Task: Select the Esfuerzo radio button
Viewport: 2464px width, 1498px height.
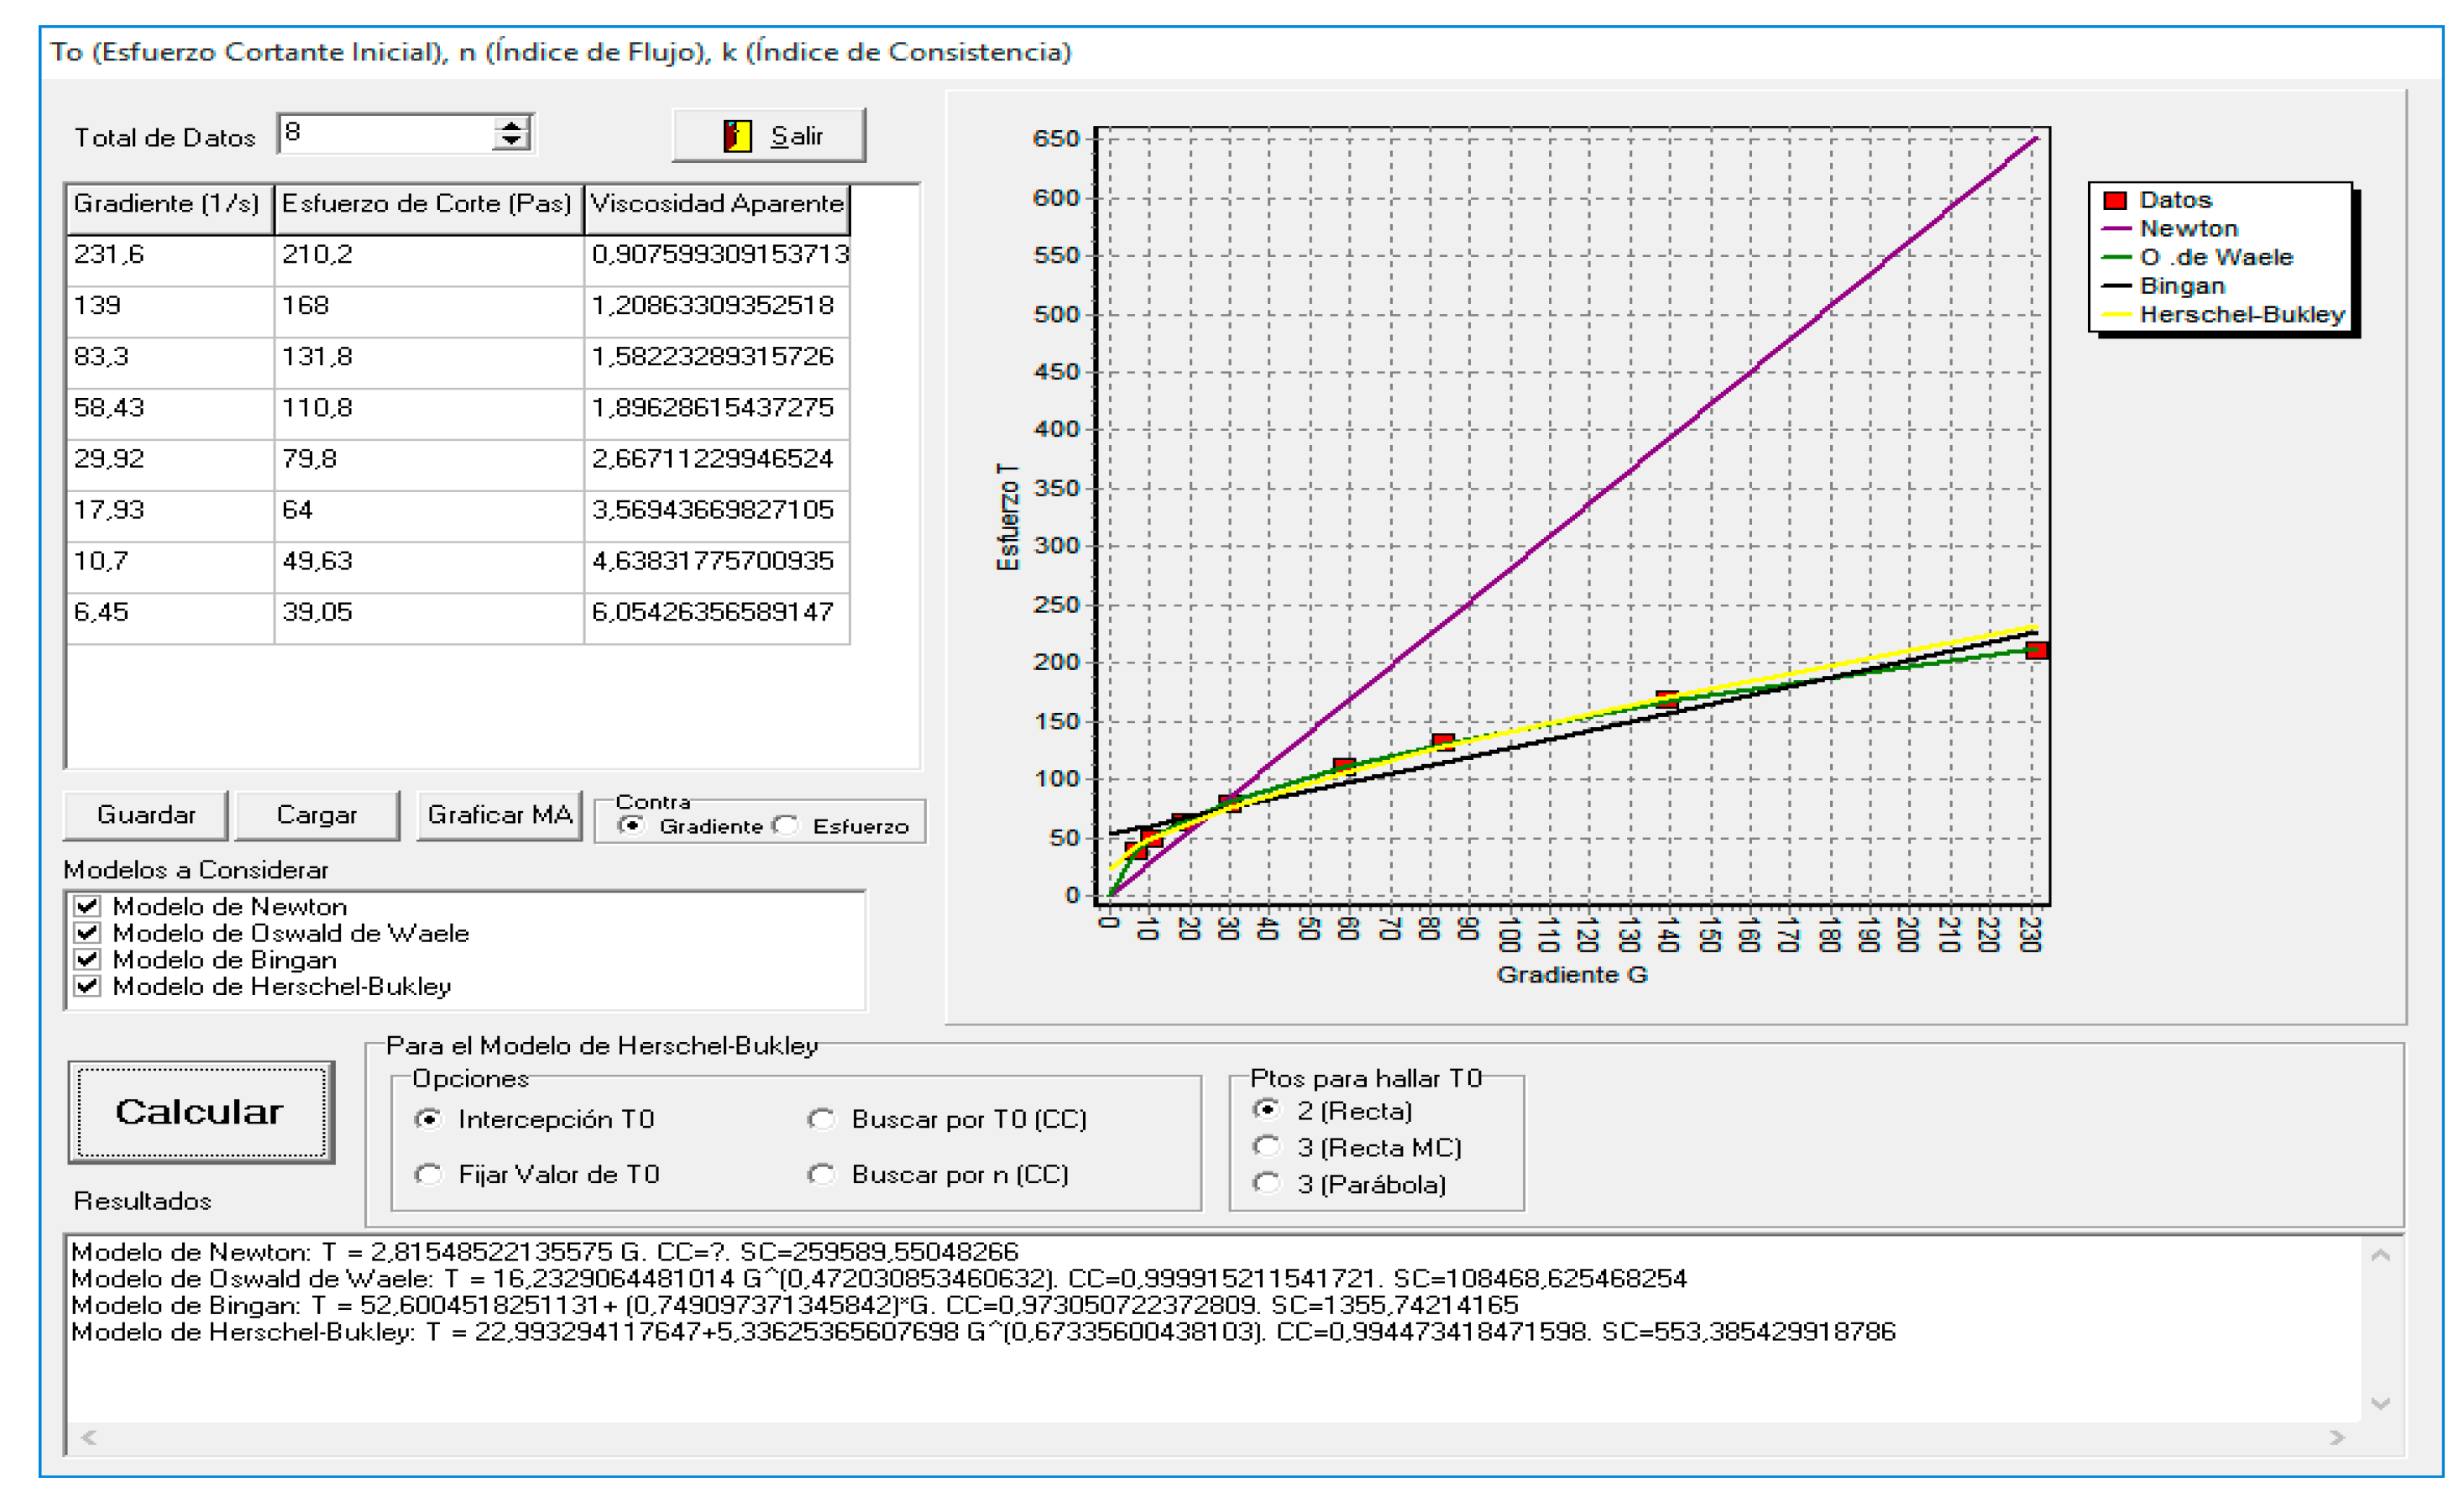Action: [x=788, y=826]
